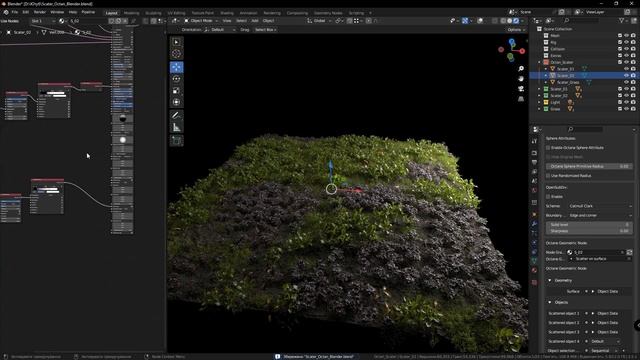Collapse the Objects section
The height and width of the screenshot is (360, 640).
550,302
